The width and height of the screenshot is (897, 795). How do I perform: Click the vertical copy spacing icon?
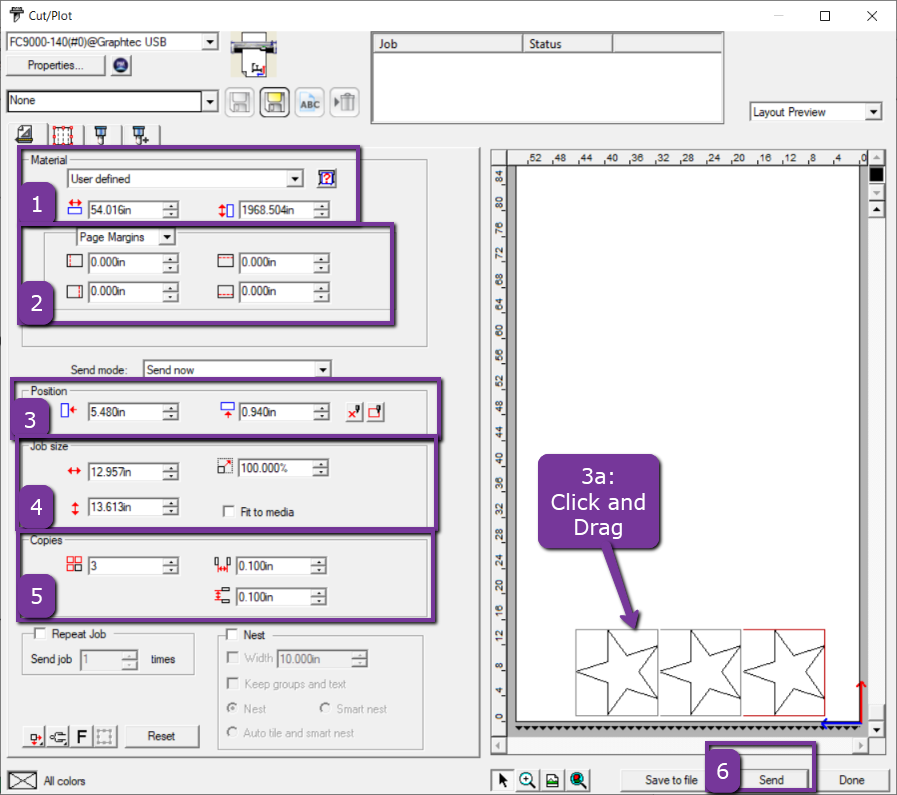[222, 595]
